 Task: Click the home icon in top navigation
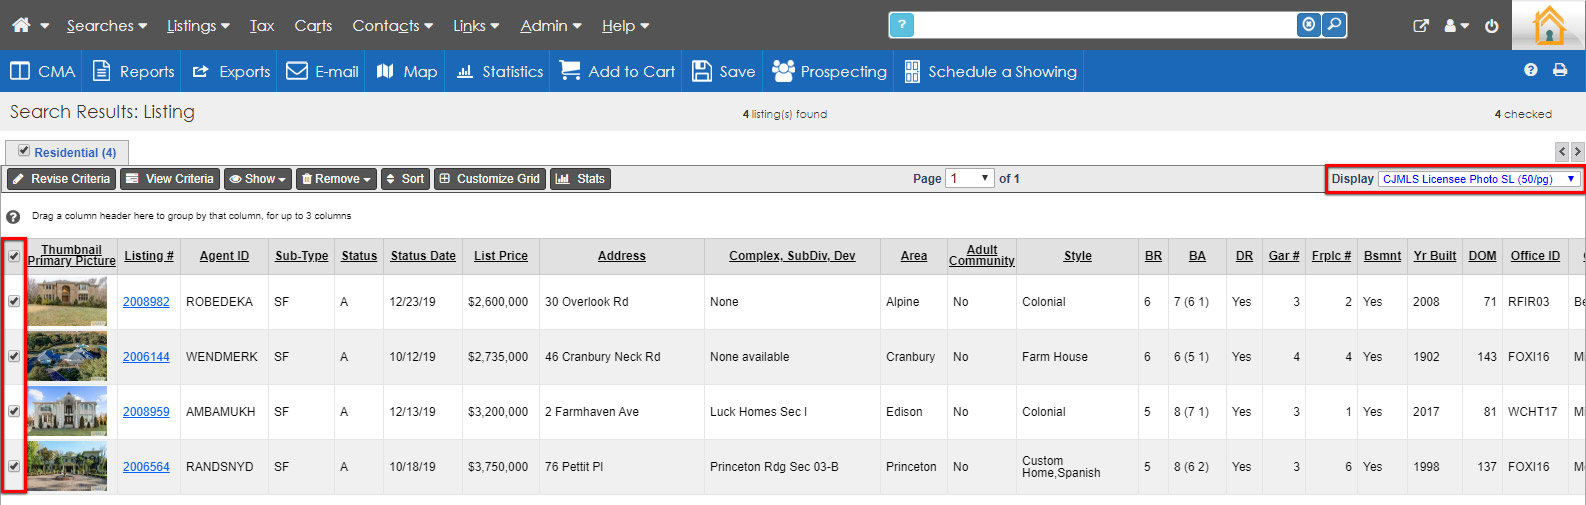coord(21,25)
